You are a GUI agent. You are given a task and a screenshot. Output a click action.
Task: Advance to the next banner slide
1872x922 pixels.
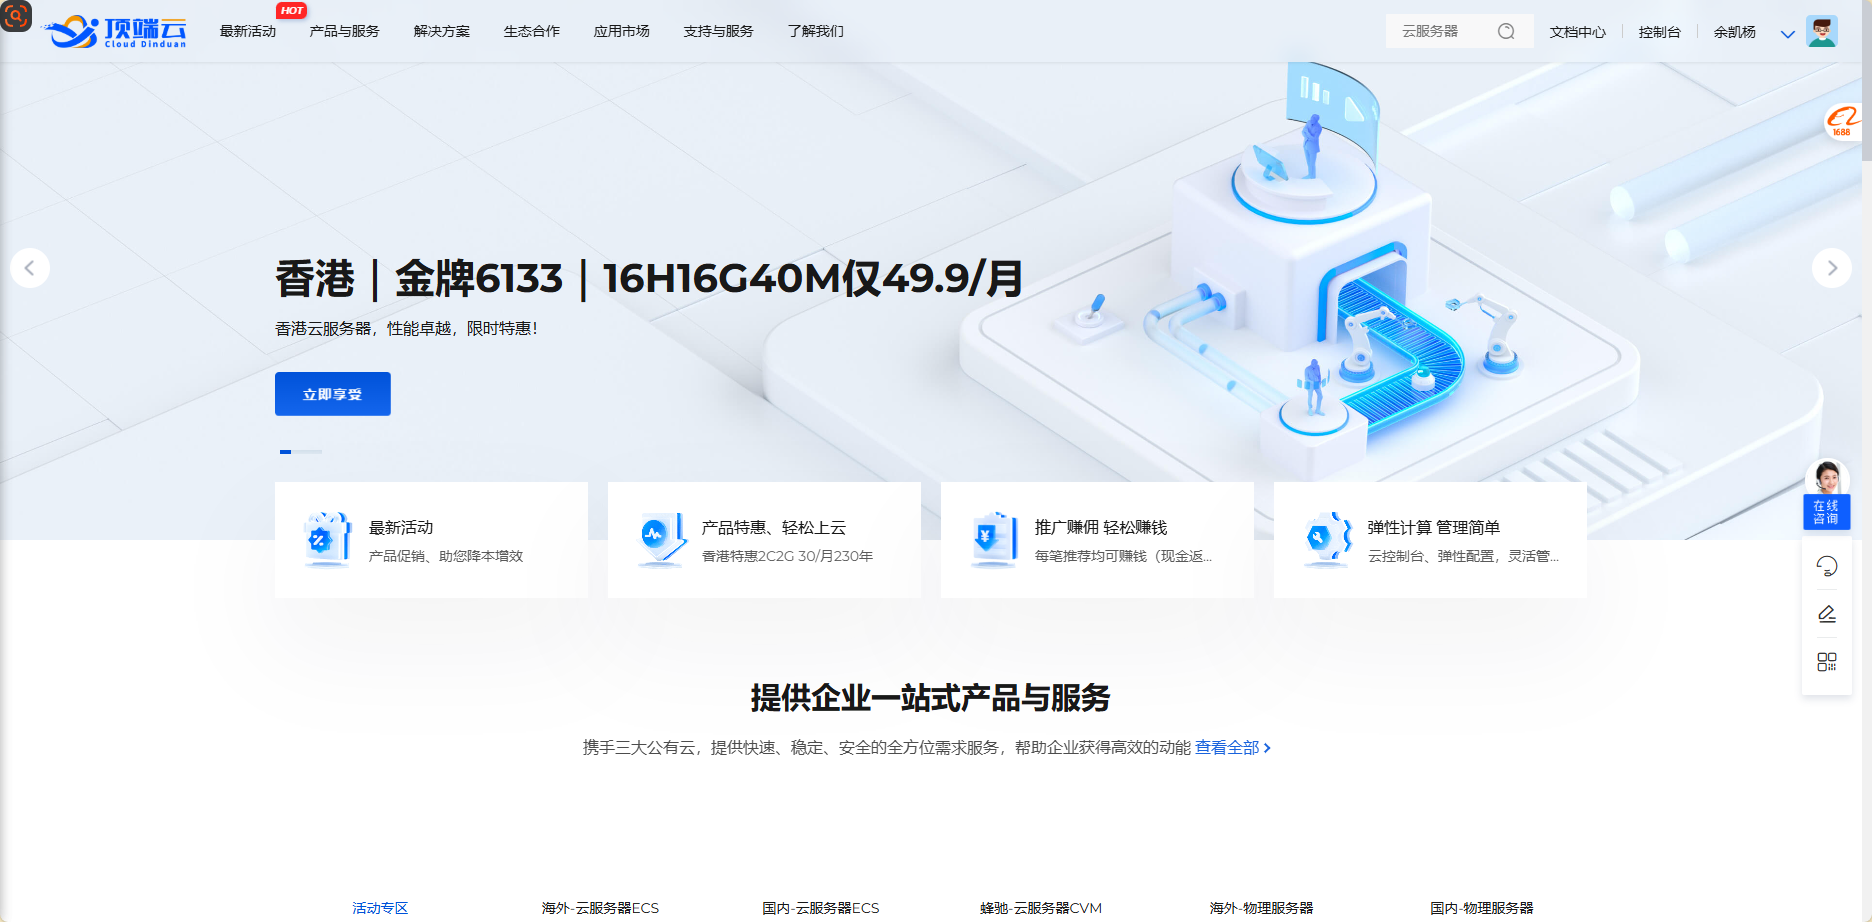point(1831,268)
